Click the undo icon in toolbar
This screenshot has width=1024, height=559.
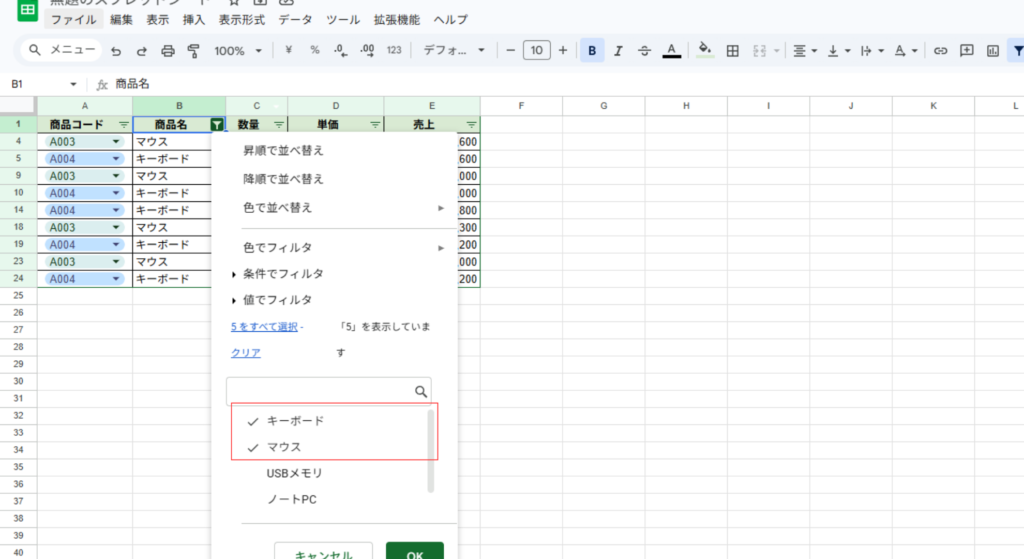click(x=116, y=51)
